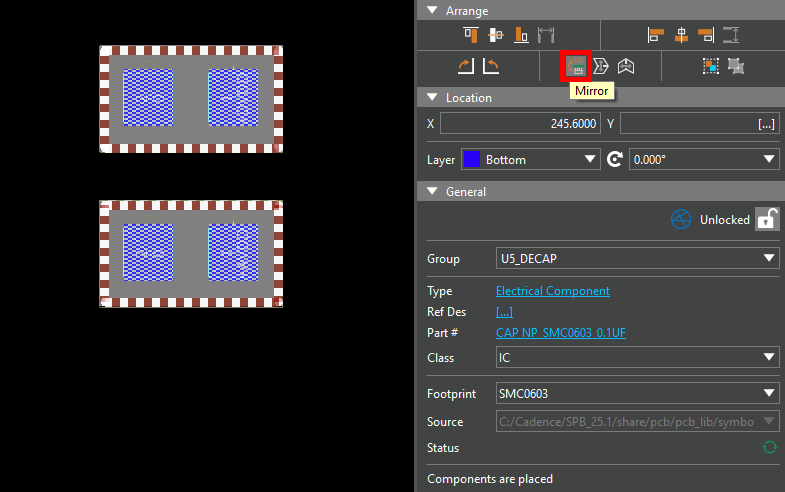Rotate selection counterclockwise

coord(491,66)
